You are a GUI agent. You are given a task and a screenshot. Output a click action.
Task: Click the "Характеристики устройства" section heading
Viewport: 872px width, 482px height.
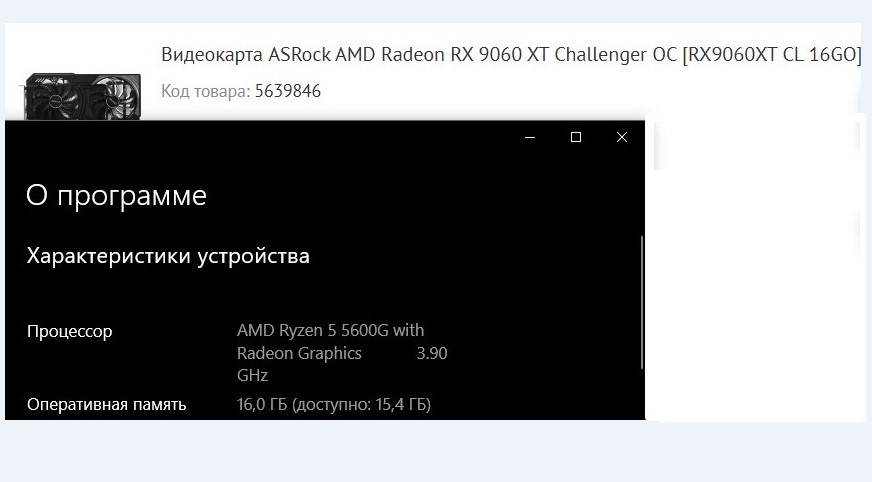point(168,256)
